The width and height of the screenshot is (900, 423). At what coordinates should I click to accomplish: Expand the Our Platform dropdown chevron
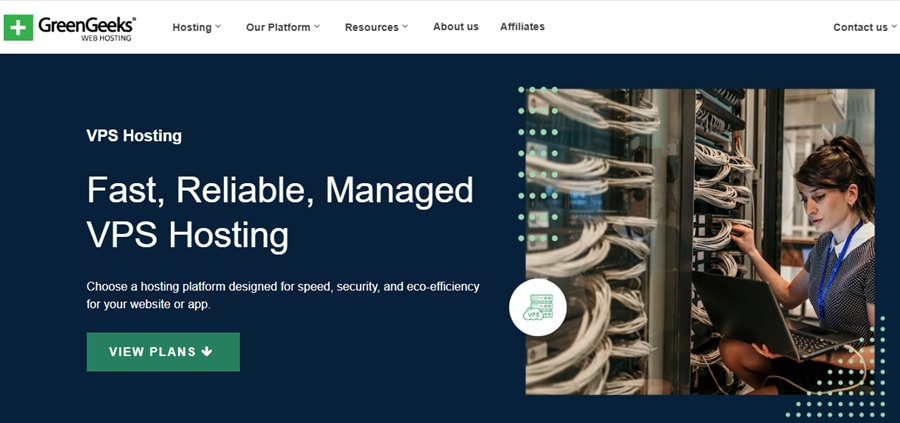[317, 26]
